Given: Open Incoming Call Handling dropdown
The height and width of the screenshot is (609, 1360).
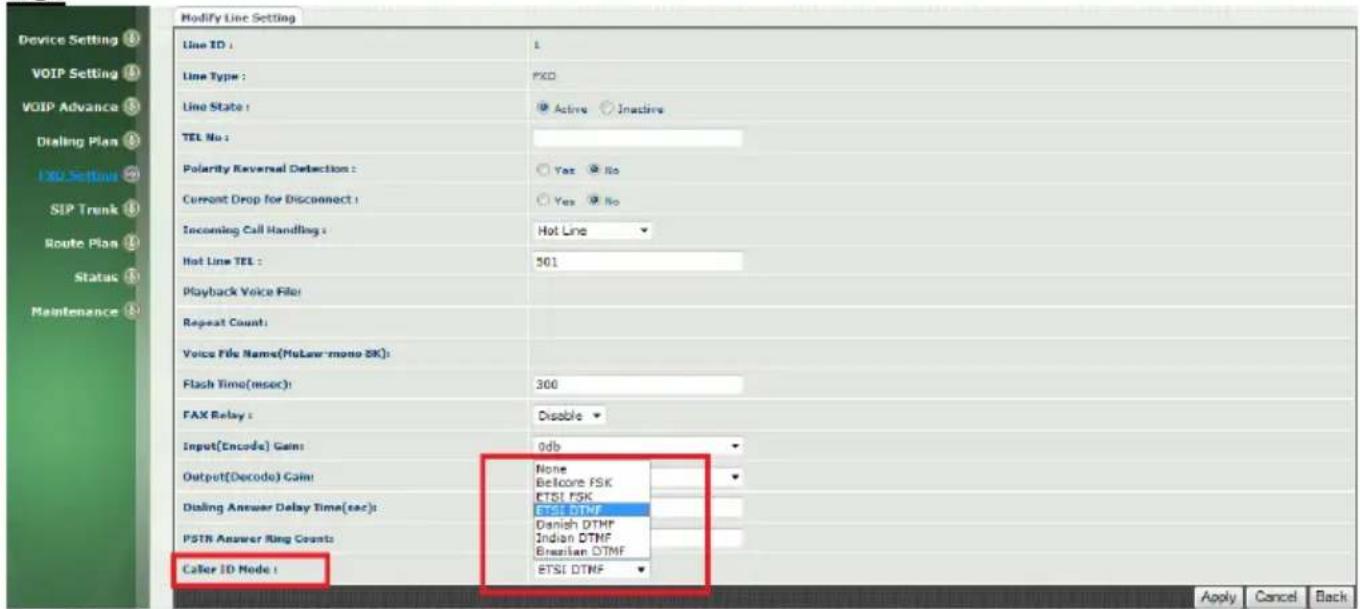Looking at the screenshot, I should click(593, 230).
